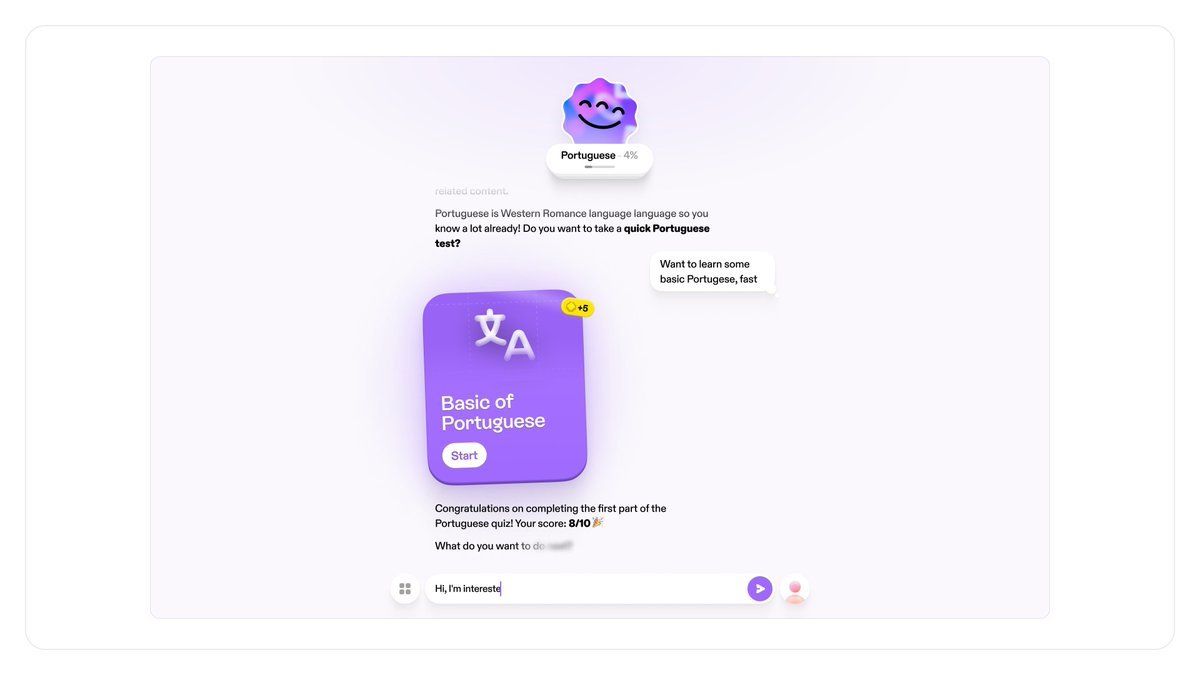Click the 4% progress percentage
This screenshot has width=1200, height=675.
[x=630, y=156]
